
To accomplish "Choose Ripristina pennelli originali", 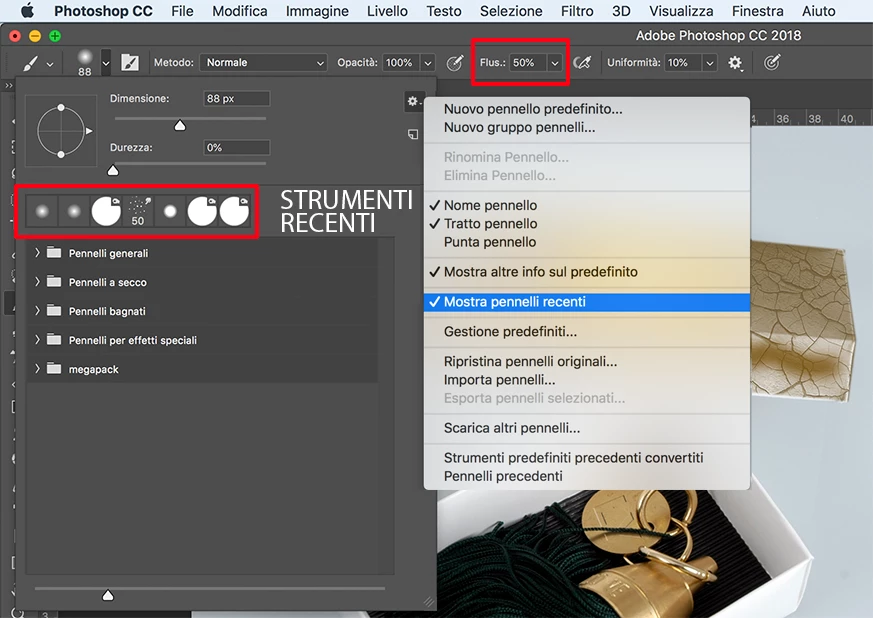I will click(x=587, y=361).
